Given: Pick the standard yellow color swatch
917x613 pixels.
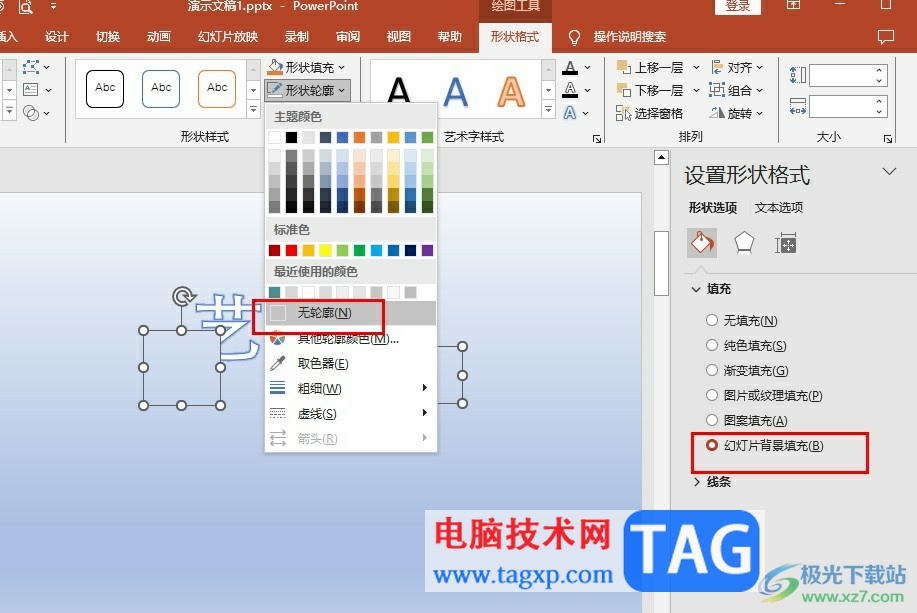Looking at the screenshot, I should pyautogui.click(x=325, y=250).
